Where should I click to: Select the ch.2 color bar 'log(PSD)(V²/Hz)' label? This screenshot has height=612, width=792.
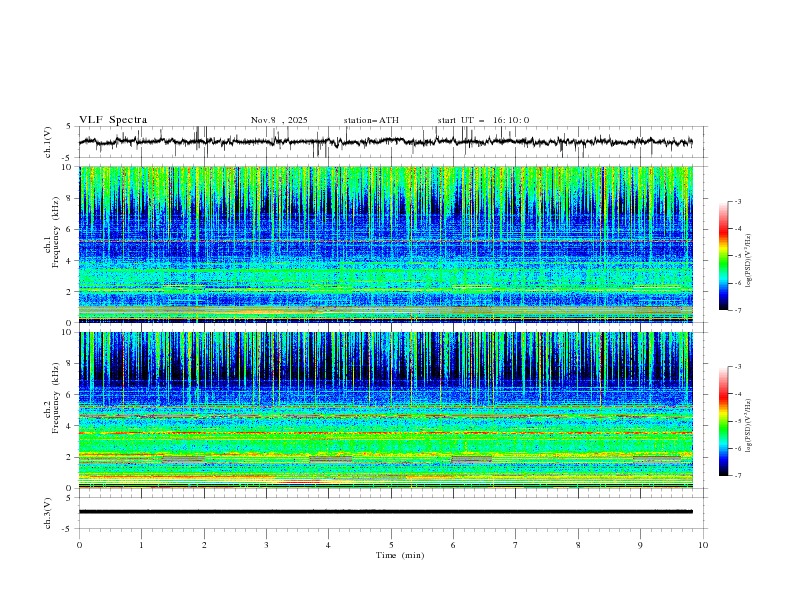tap(749, 426)
